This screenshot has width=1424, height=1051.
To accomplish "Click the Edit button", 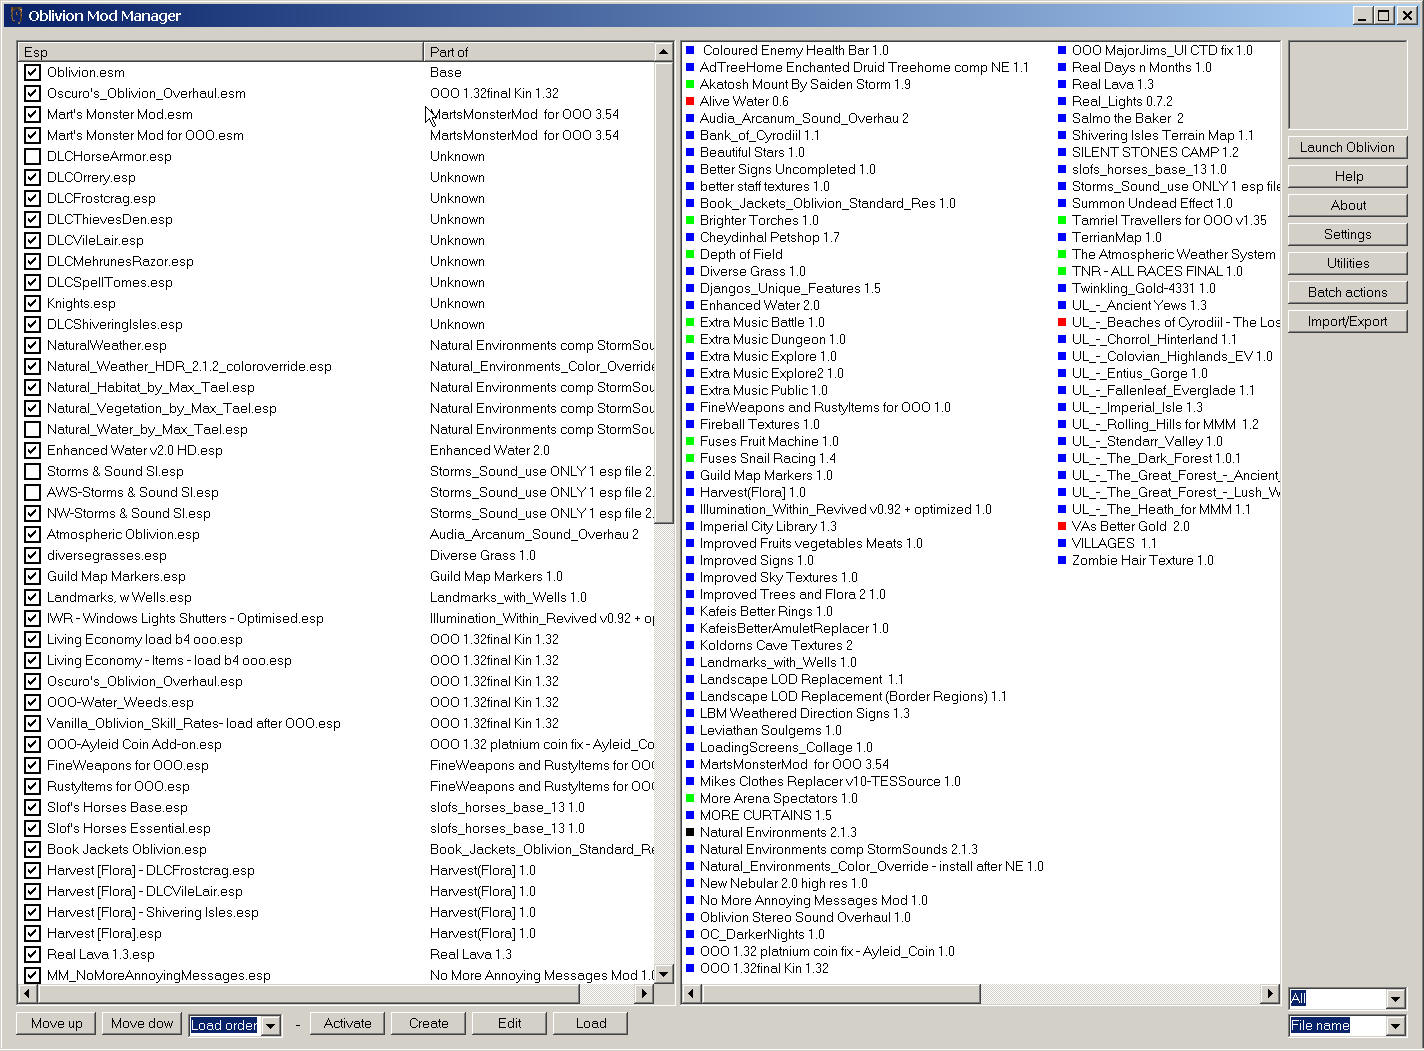I will 509,1023.
